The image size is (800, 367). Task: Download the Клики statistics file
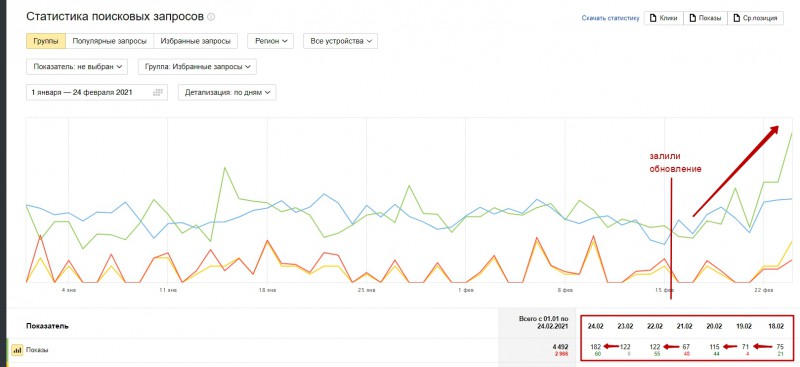(x=664, y=18)
